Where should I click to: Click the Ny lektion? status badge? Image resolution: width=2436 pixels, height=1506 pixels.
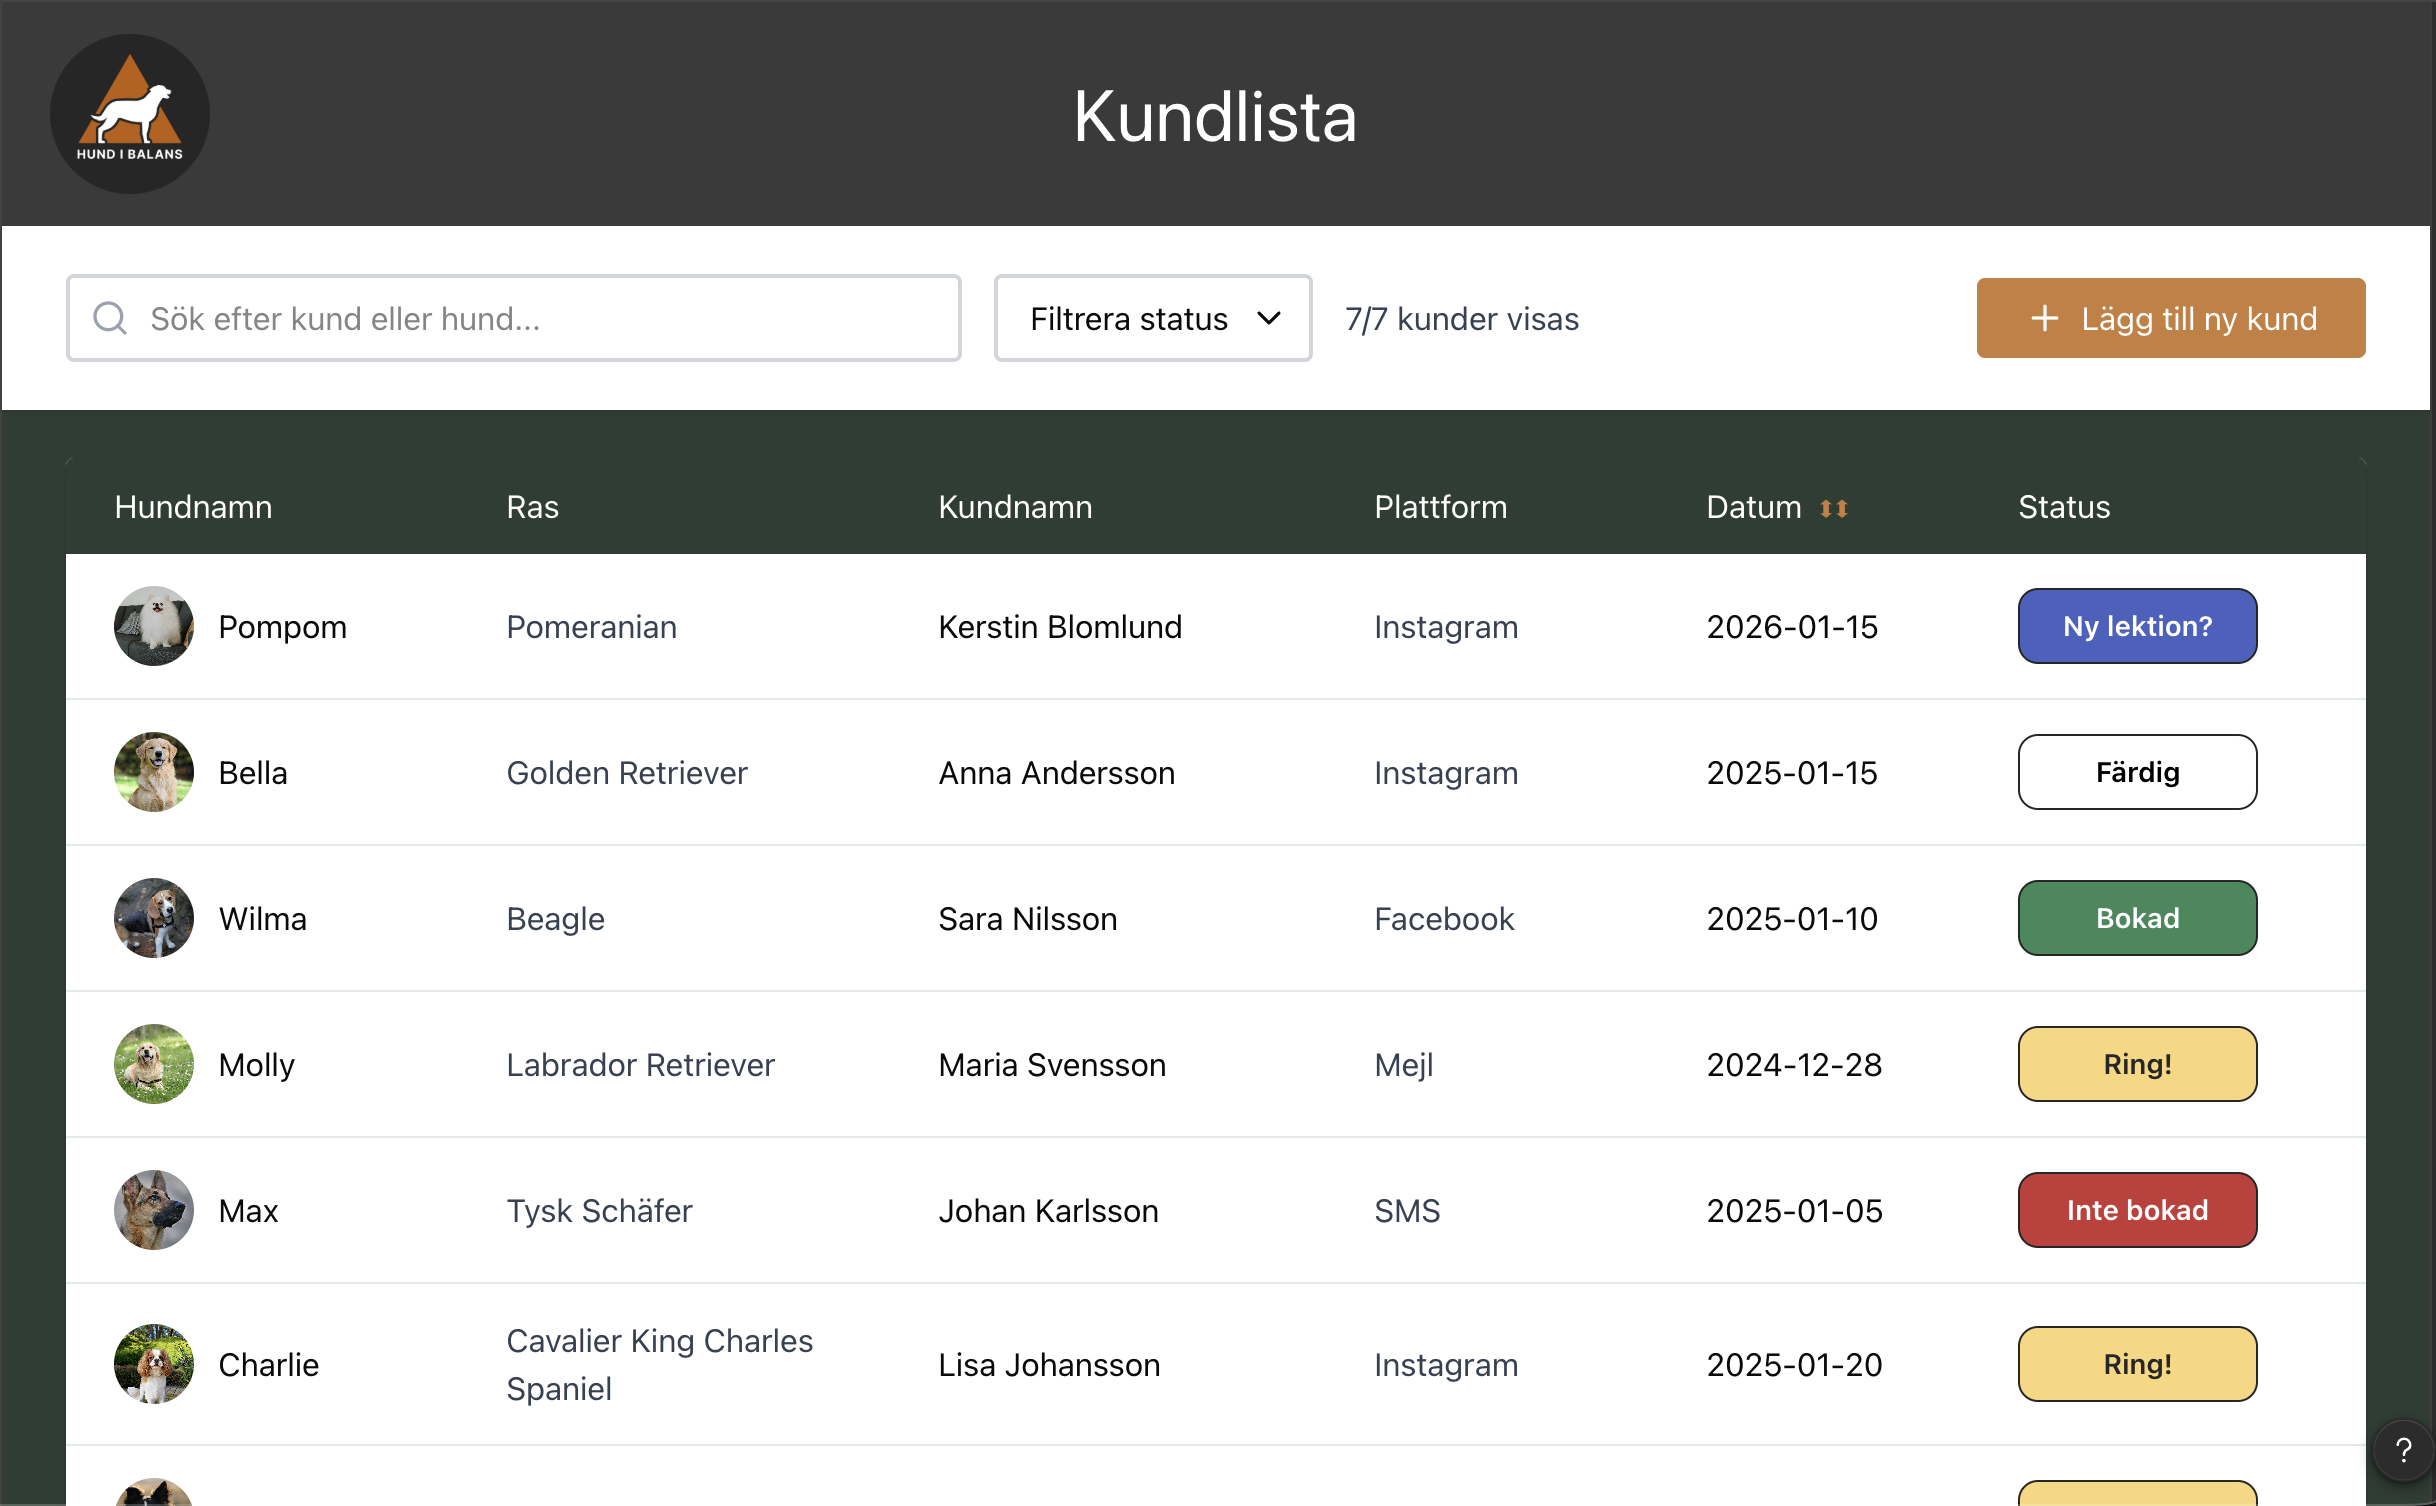click(x=2137, y=626)
